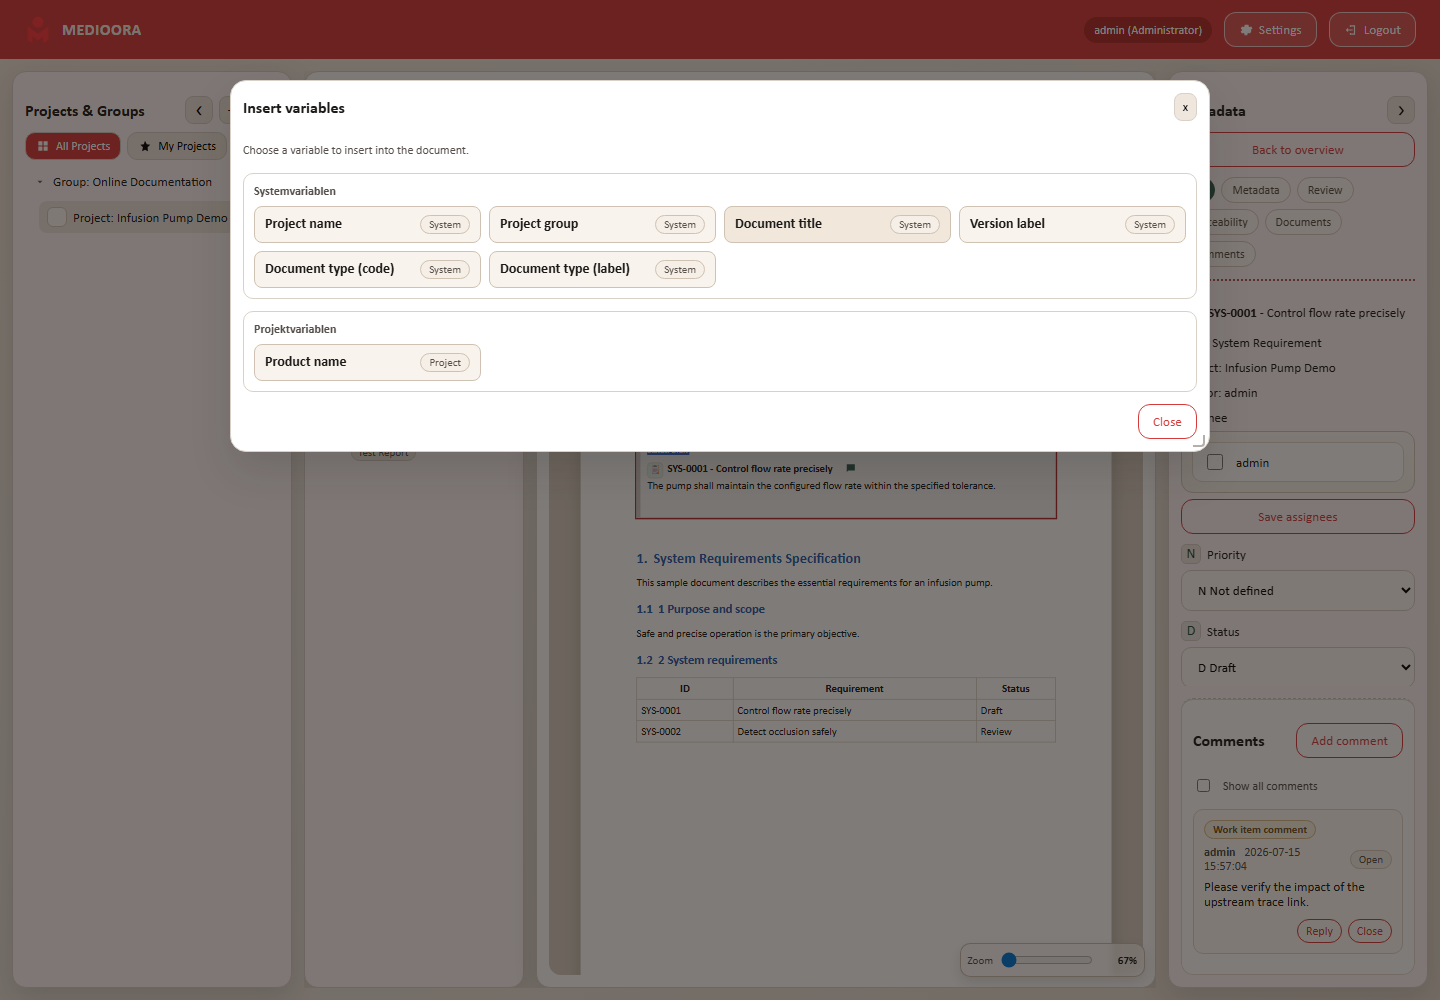The image size is (1440, 1000).
Task: Open the Review tab
Action: pos(1325,190)
